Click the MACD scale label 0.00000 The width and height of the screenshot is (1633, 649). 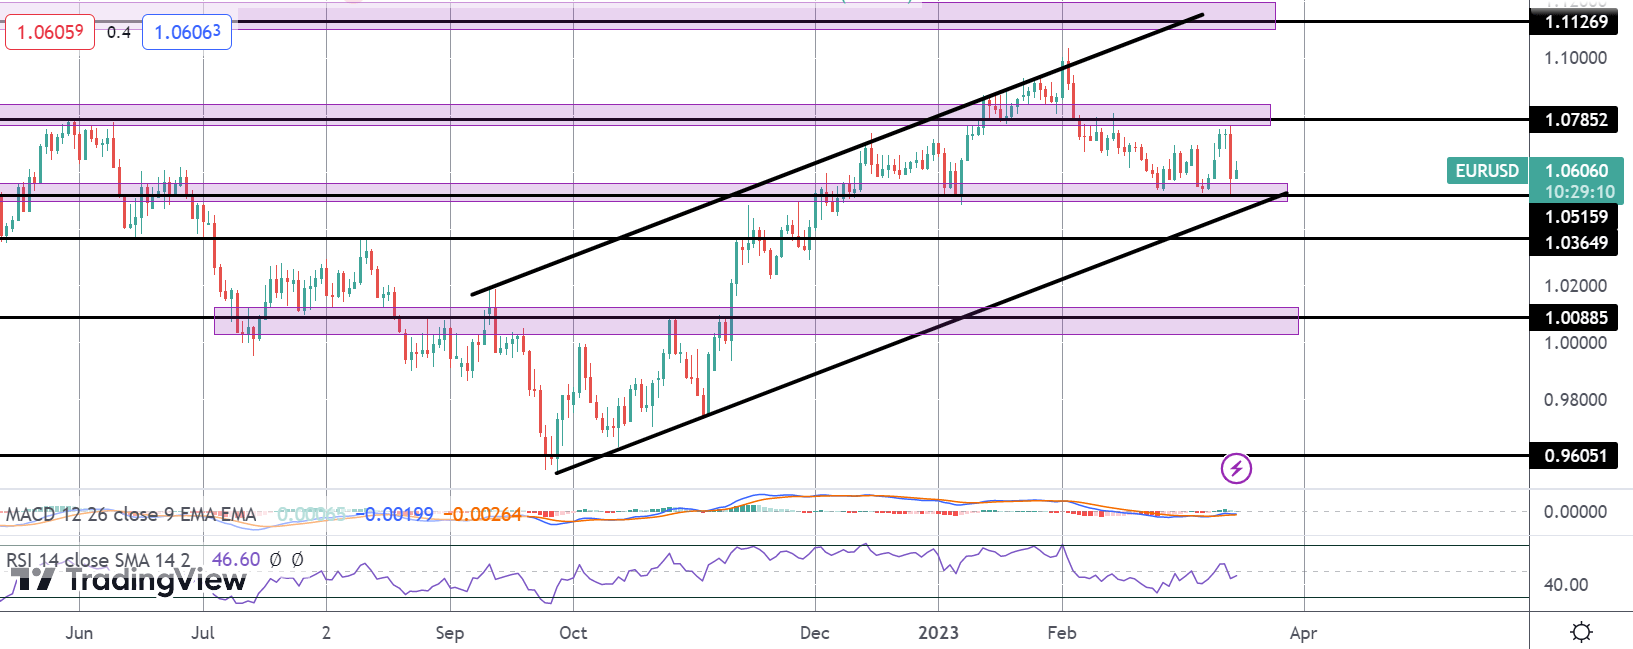click(x=1576, y=512)
